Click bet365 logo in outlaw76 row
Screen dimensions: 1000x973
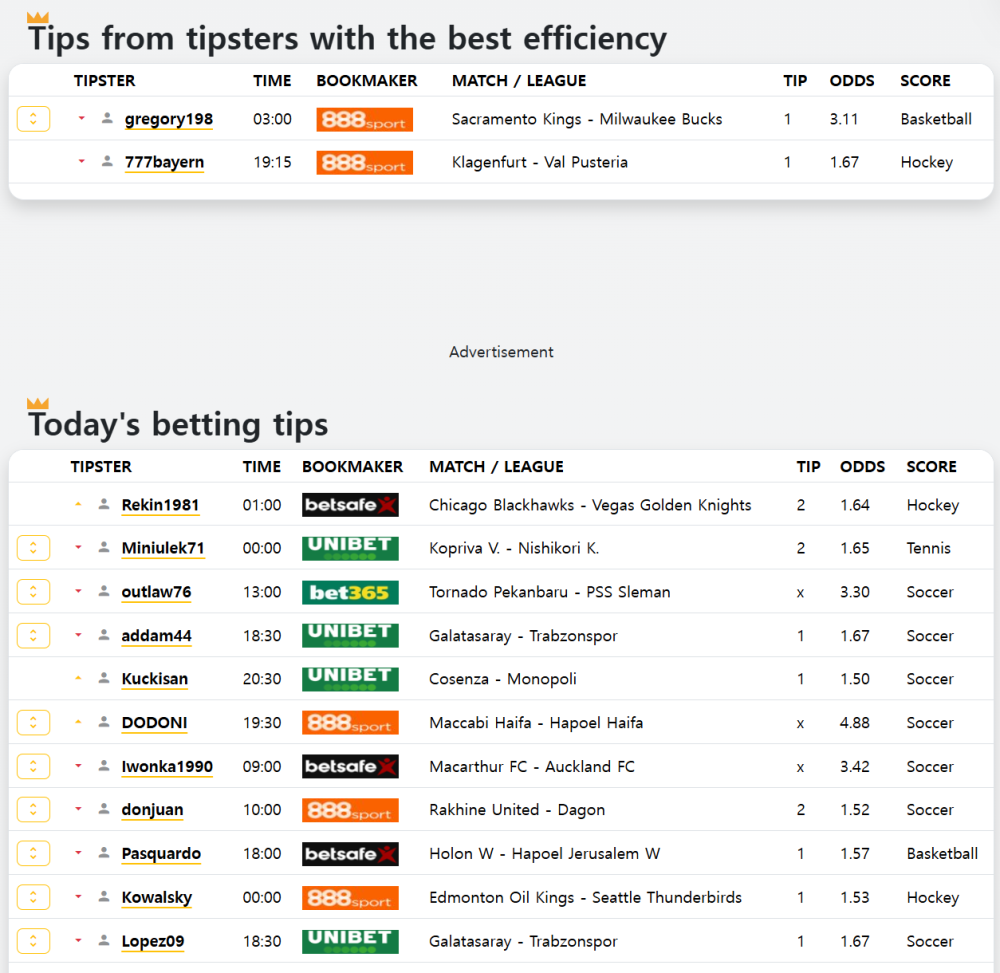(x=350, y=592)
